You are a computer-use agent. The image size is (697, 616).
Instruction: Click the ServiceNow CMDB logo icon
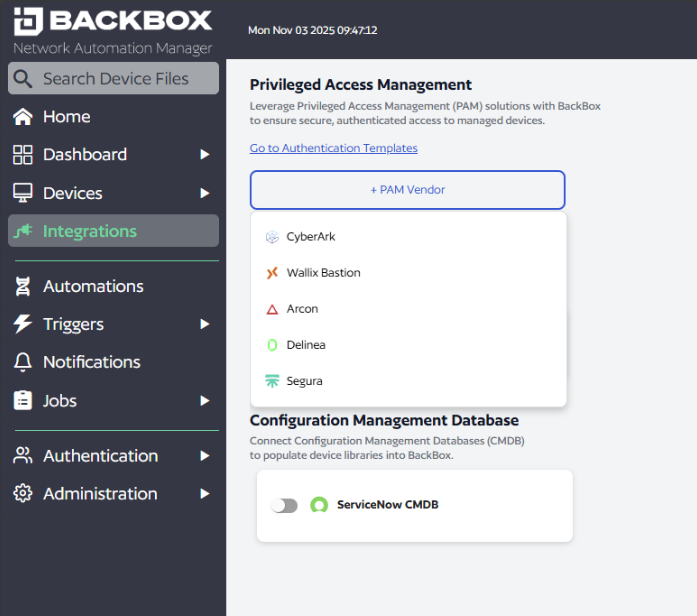(319, 505)
